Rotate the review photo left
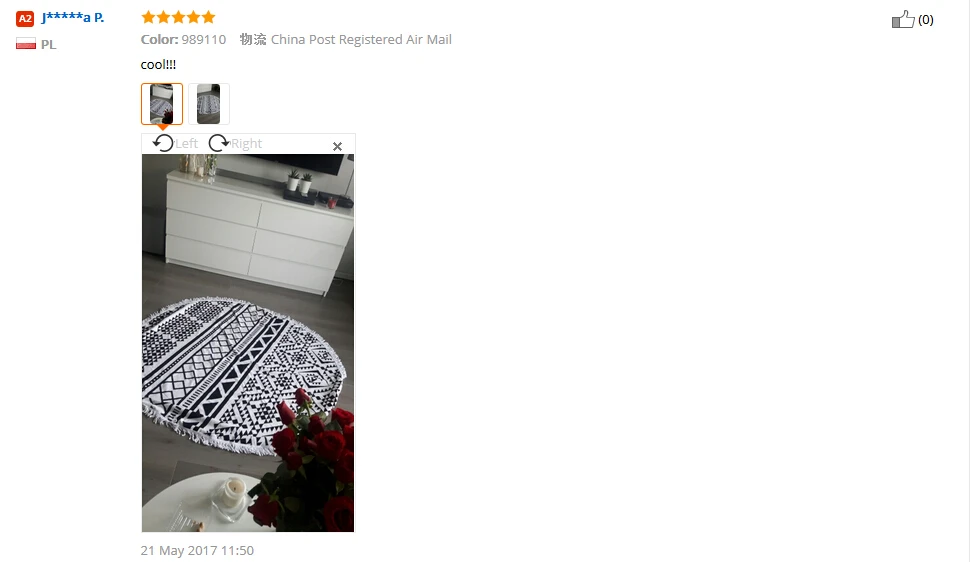 [163, 143]
